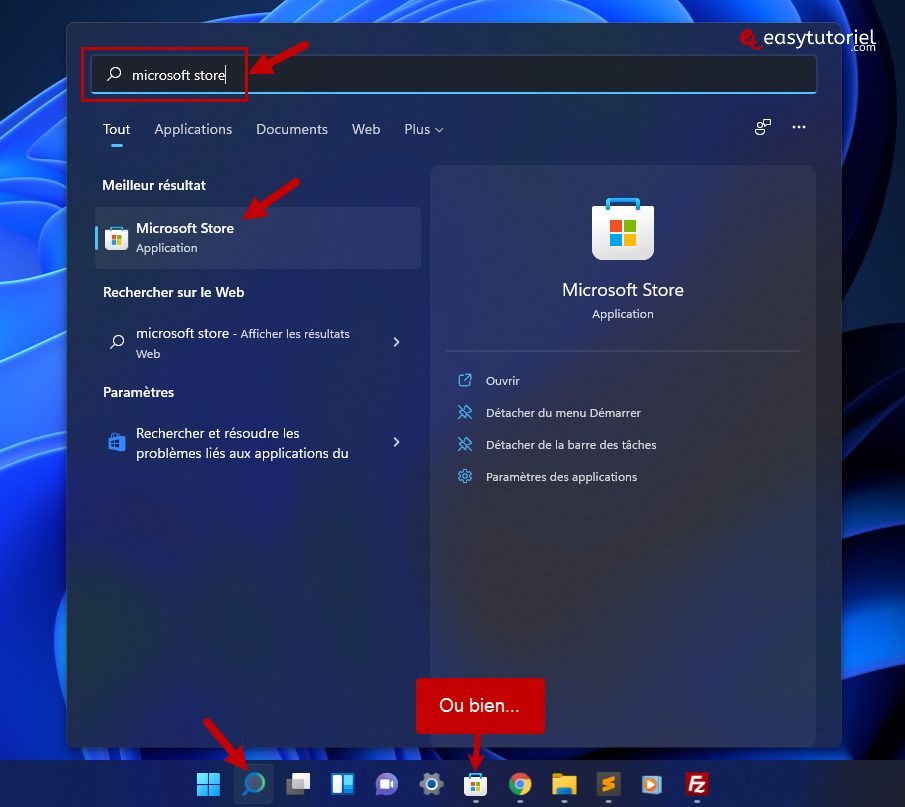Open Google Chrome from the taskbar
The image size is (905, 807).
[x=520, y=784]
